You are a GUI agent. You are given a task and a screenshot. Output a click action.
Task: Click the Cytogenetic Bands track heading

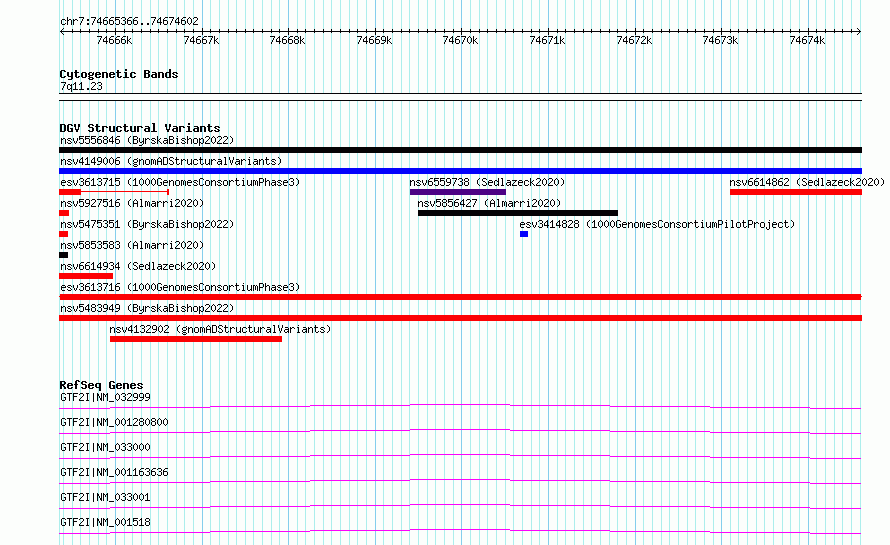[119, 74]
